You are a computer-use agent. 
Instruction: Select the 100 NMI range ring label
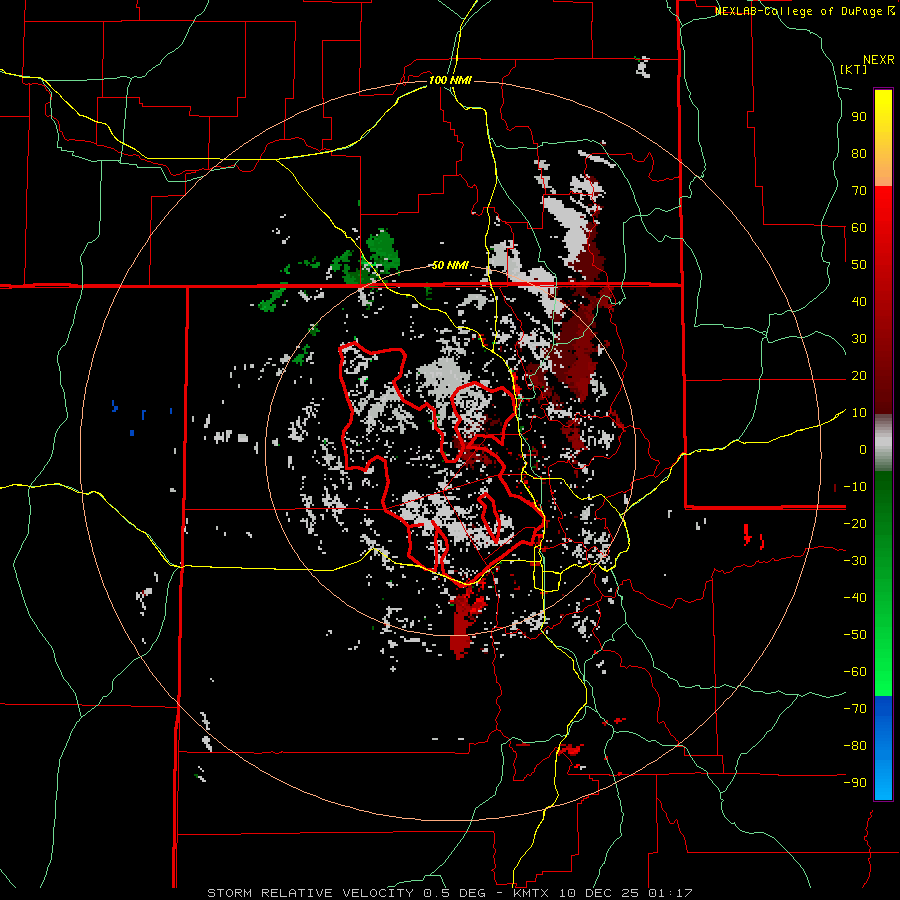click(450, 79)
